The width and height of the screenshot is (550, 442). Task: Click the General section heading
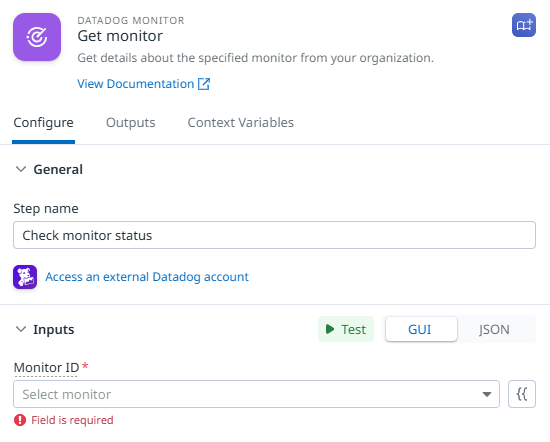pyautogui.click(x=58, y=169)
